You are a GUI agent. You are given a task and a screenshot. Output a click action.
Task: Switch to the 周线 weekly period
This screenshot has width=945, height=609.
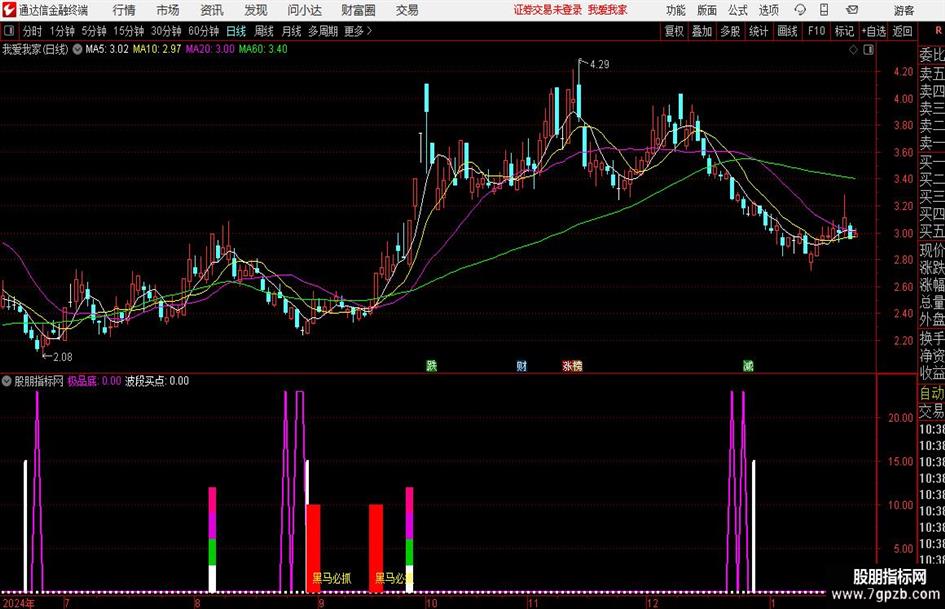(x=264, y=31)
